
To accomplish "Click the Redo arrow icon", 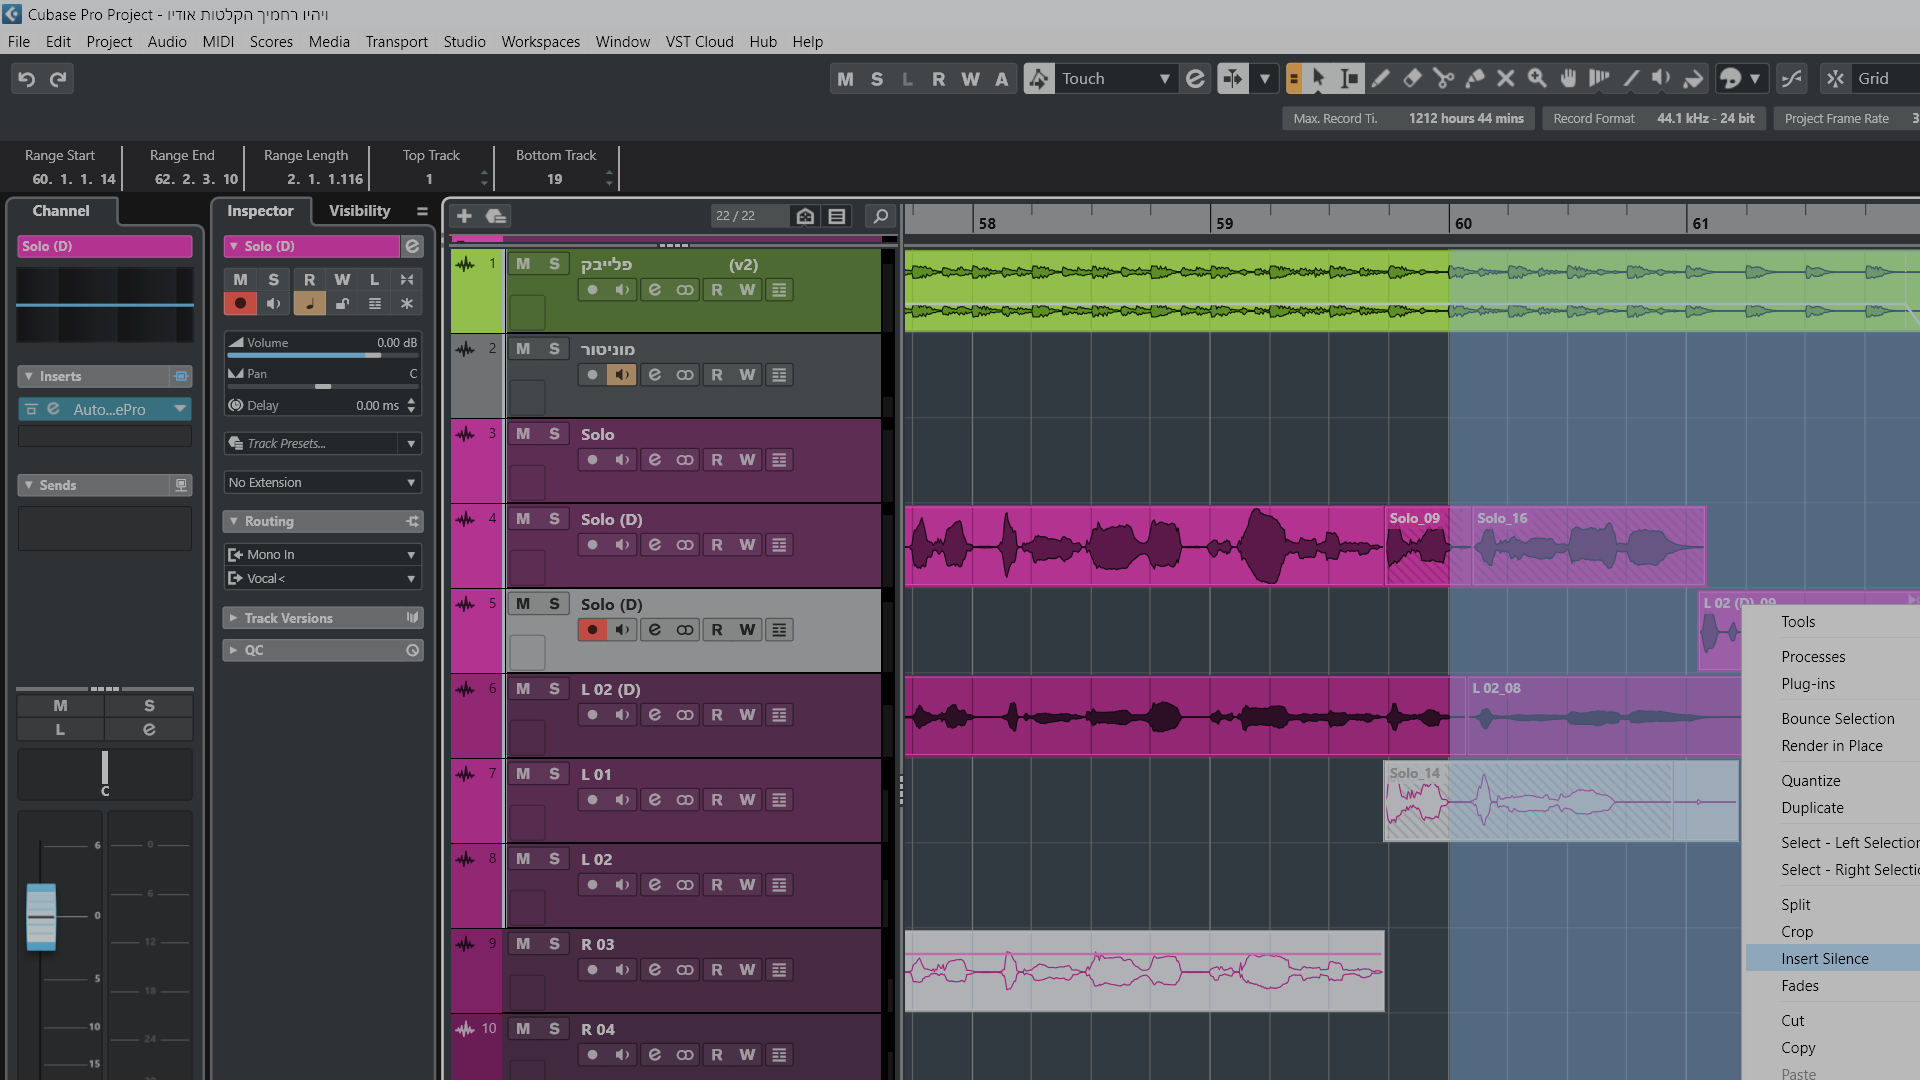I will [x=58, y=78].
